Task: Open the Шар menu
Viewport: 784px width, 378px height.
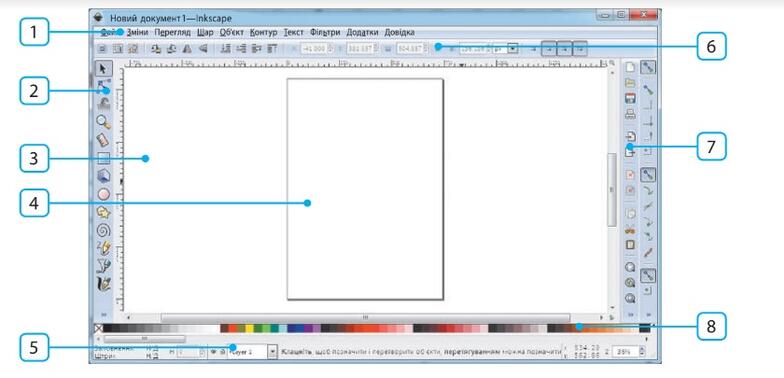Action: point(205,32)
